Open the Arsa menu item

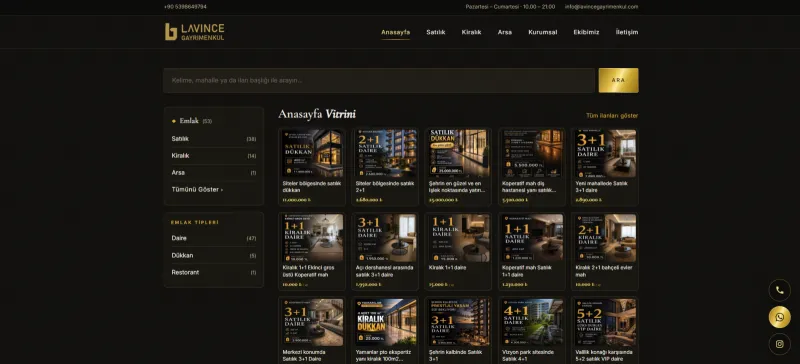click(x=505, y=32)
